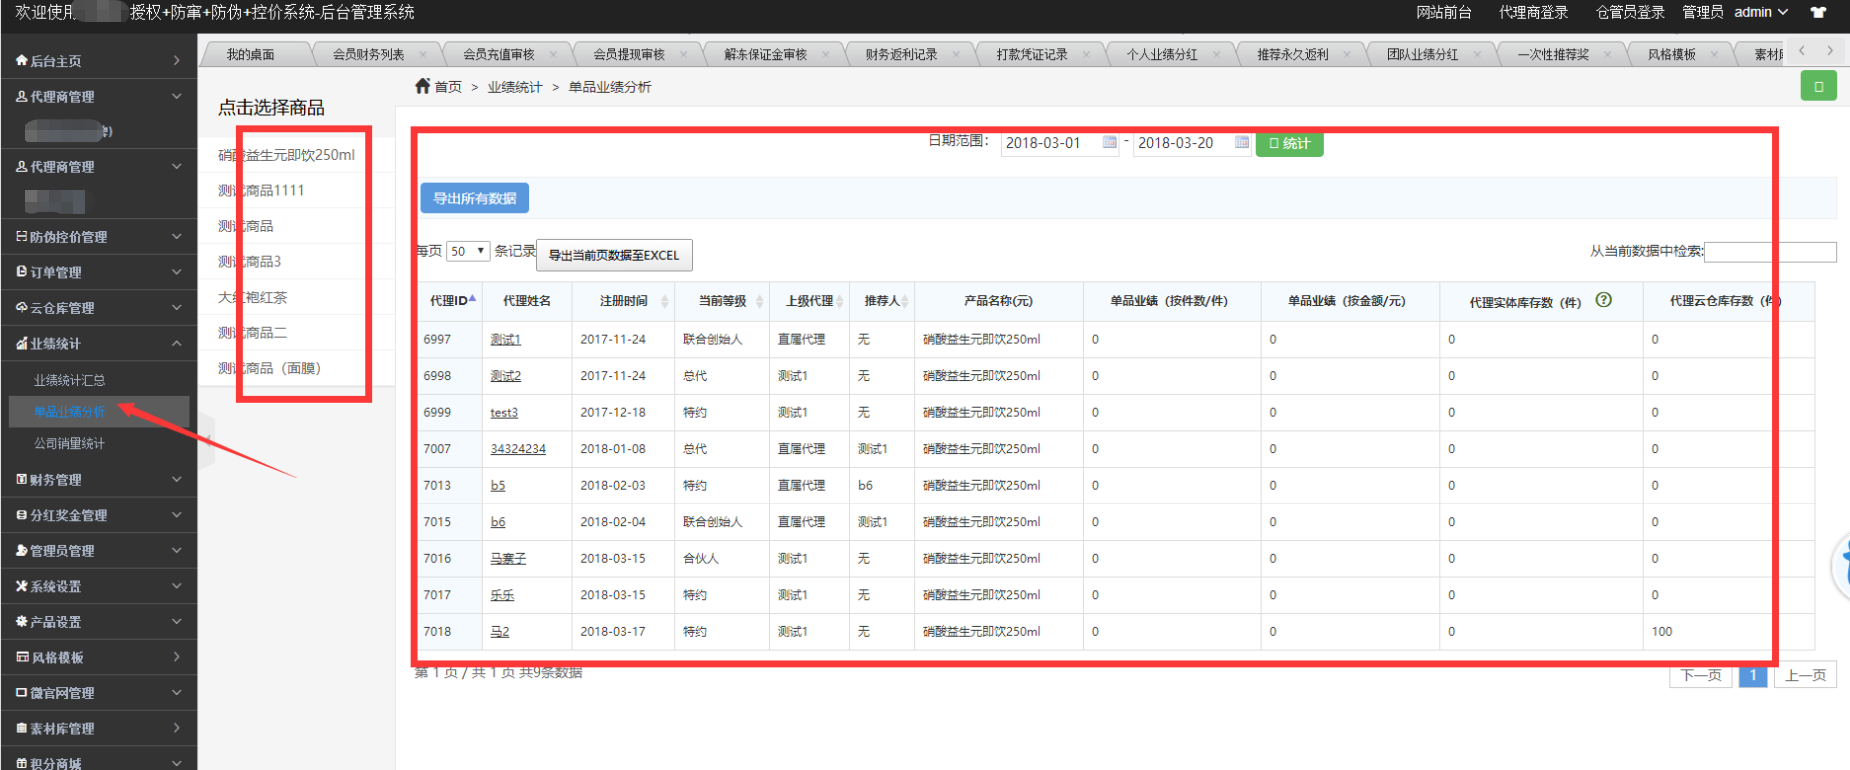Image resolution: width=1850 pixels, height=770 pixels.
Task: Switch to 会员财务列表 tab
Action: pyautogui.click(x=368, y=55)
